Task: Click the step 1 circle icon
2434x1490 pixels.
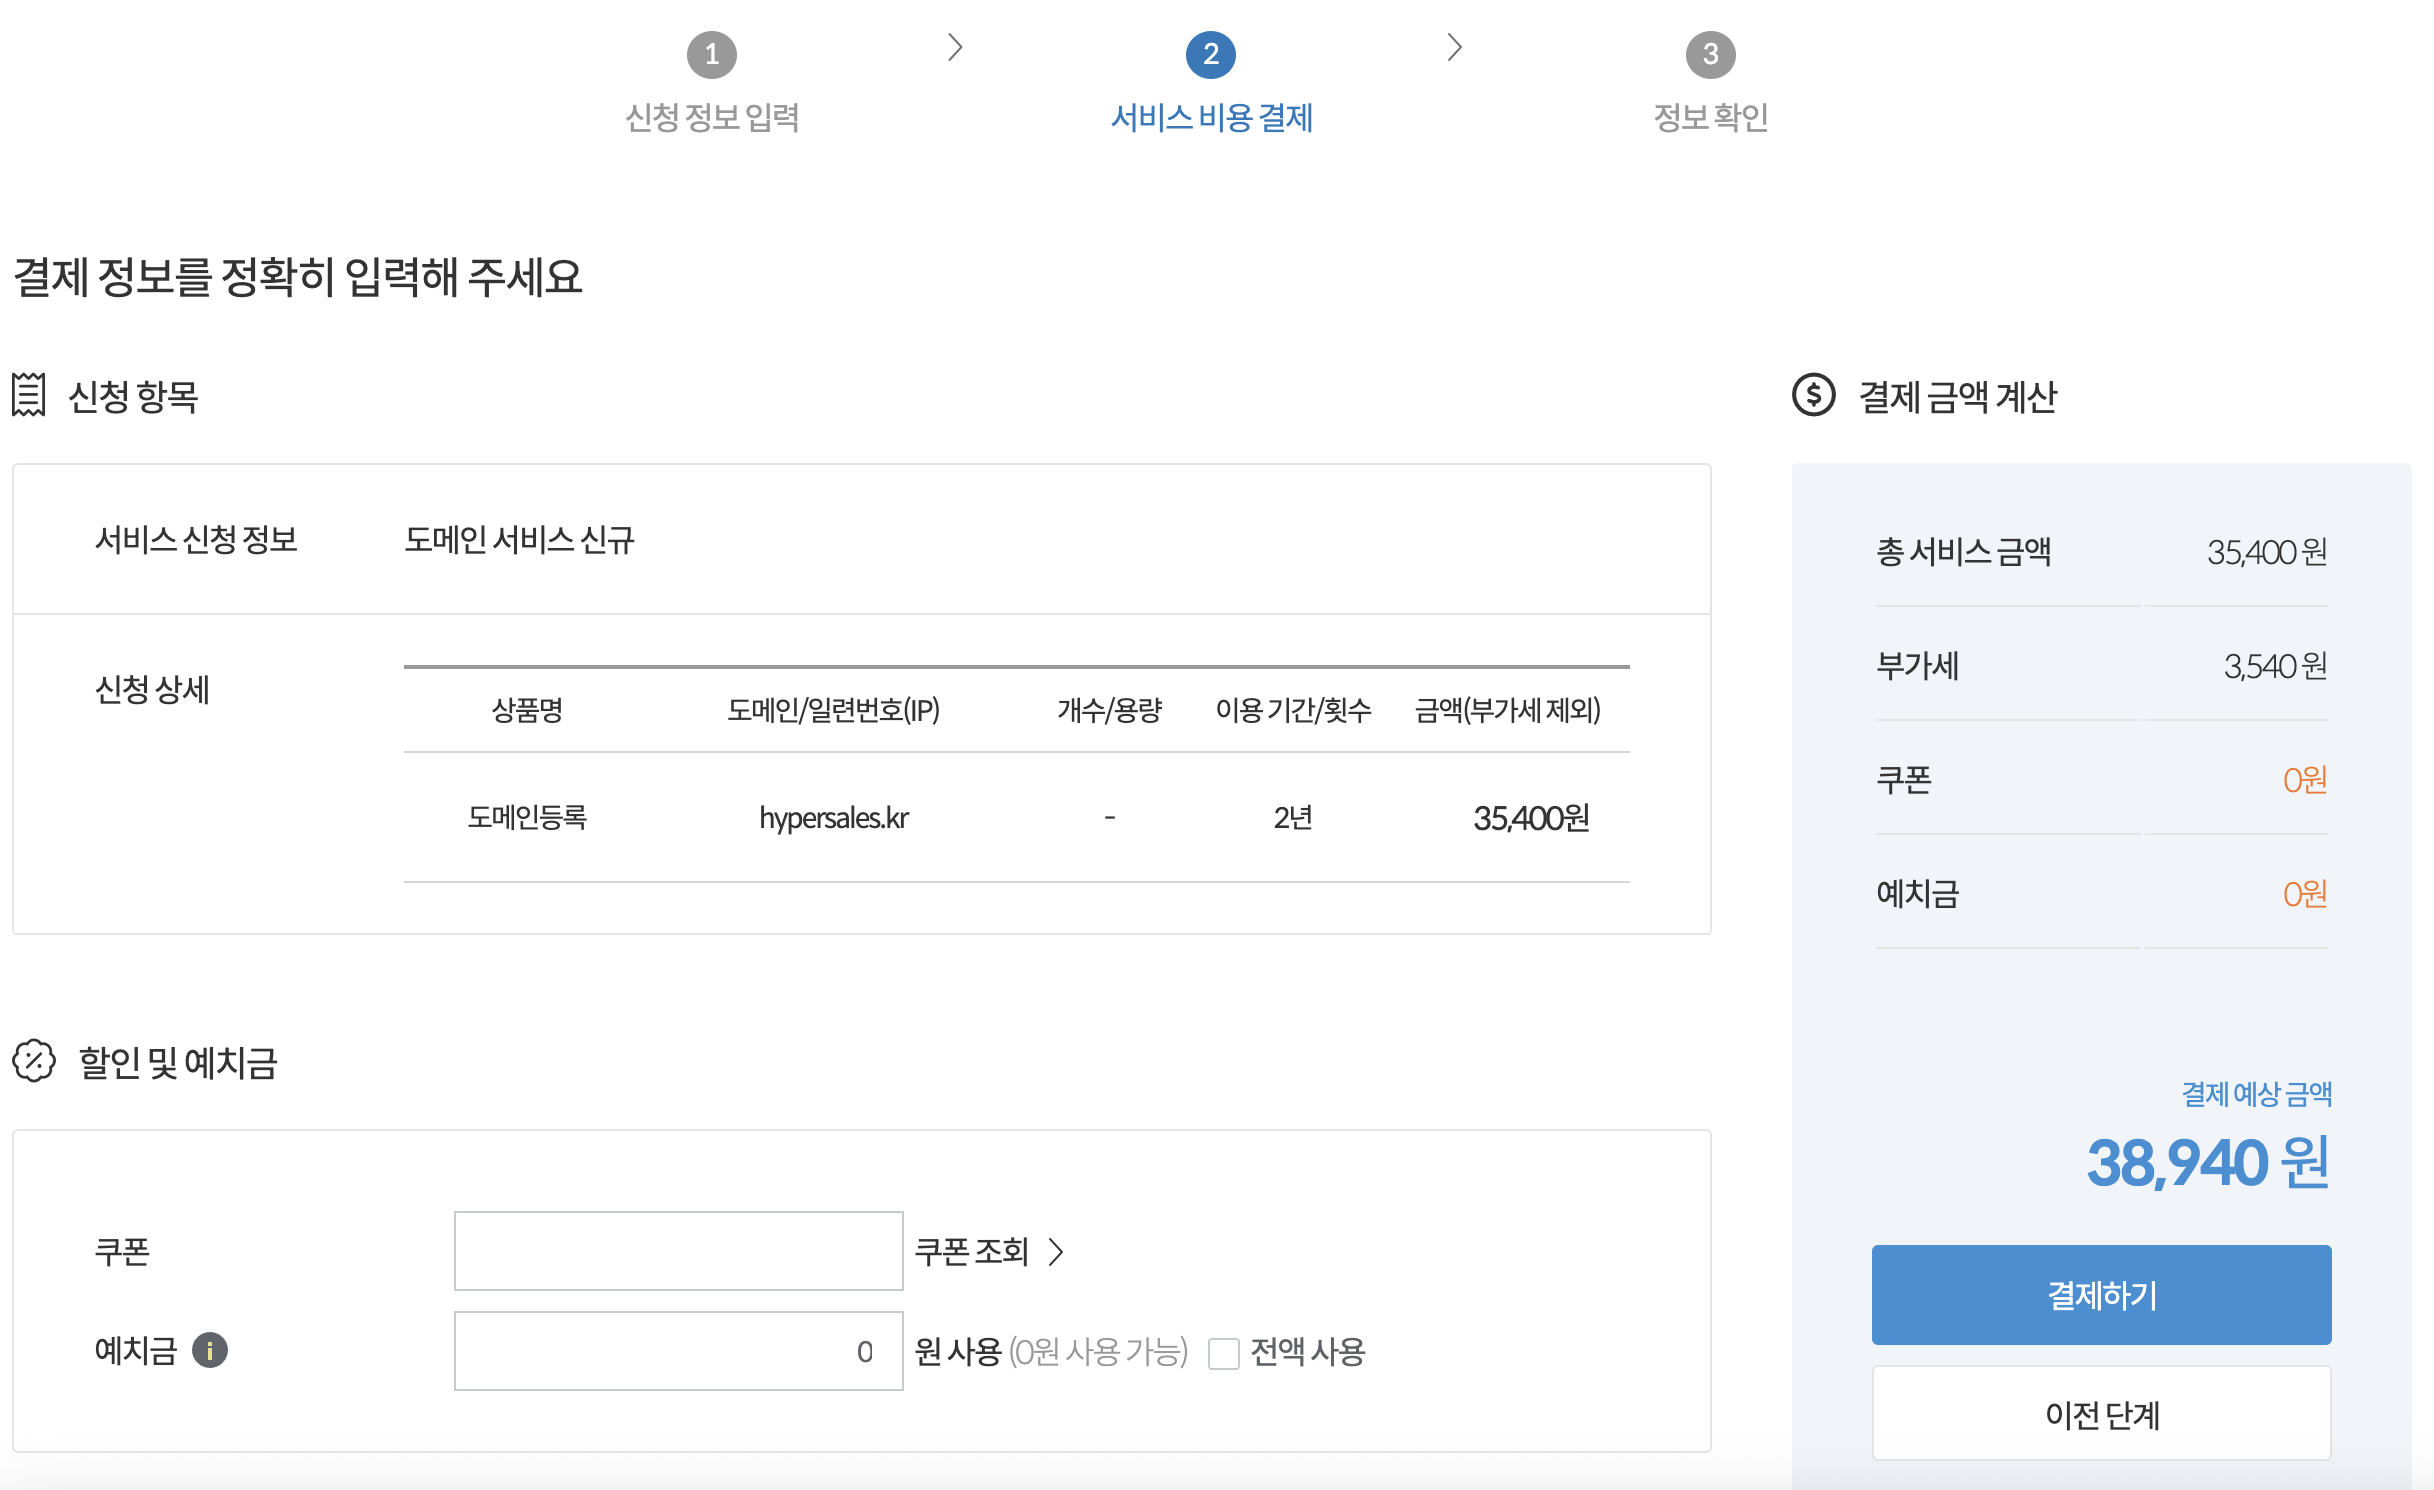Action: tap(711, 54)
